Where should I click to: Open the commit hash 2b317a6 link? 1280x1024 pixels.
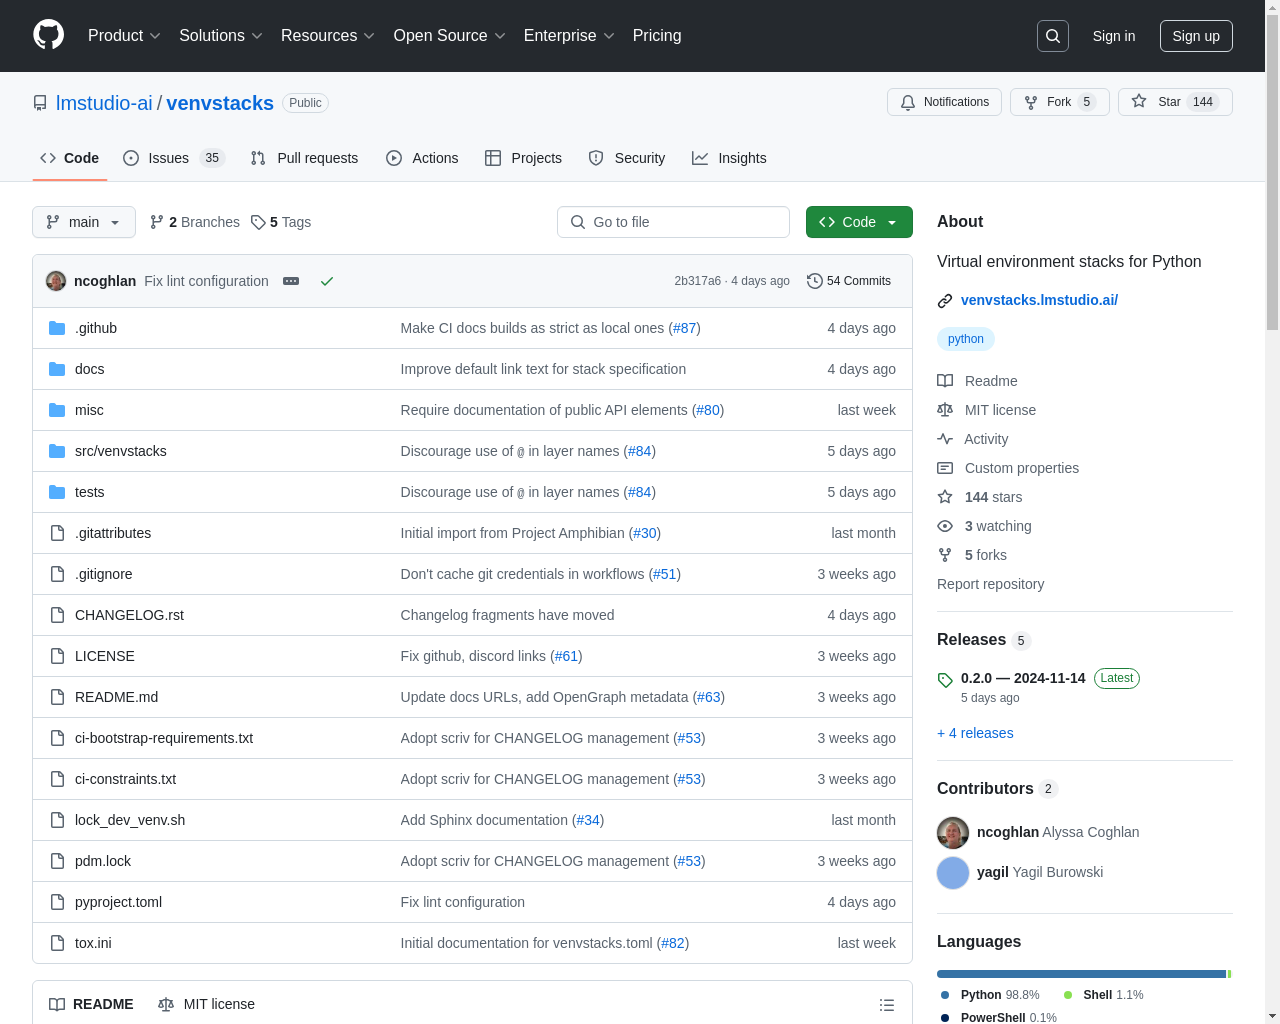(x=697, y=281)
